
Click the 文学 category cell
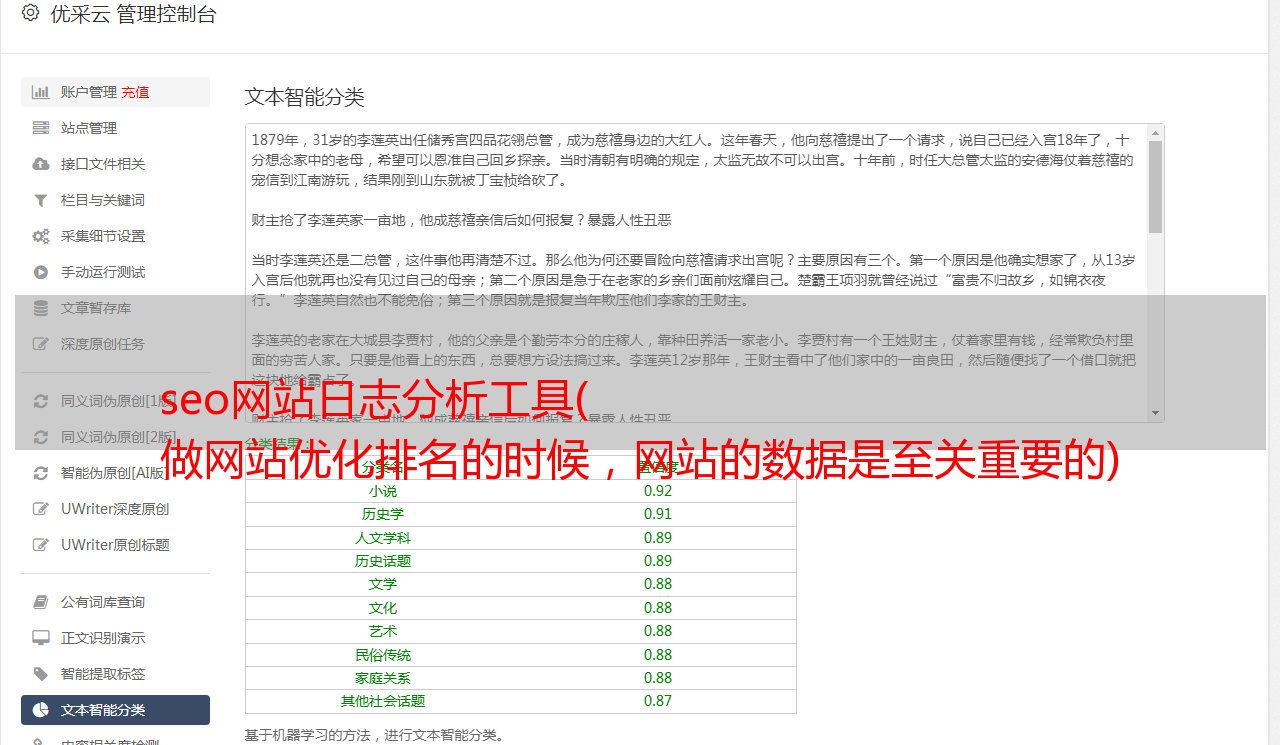[383, 584]
